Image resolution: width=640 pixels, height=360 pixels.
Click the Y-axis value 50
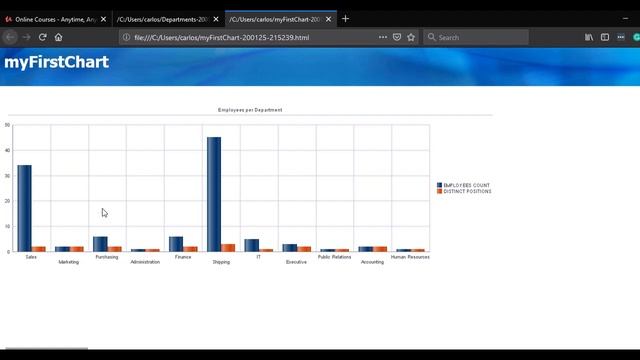7,125
